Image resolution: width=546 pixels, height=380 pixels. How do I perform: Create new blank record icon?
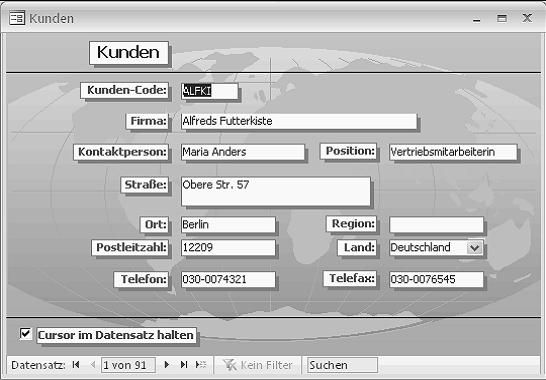click(x=201, y=365)
